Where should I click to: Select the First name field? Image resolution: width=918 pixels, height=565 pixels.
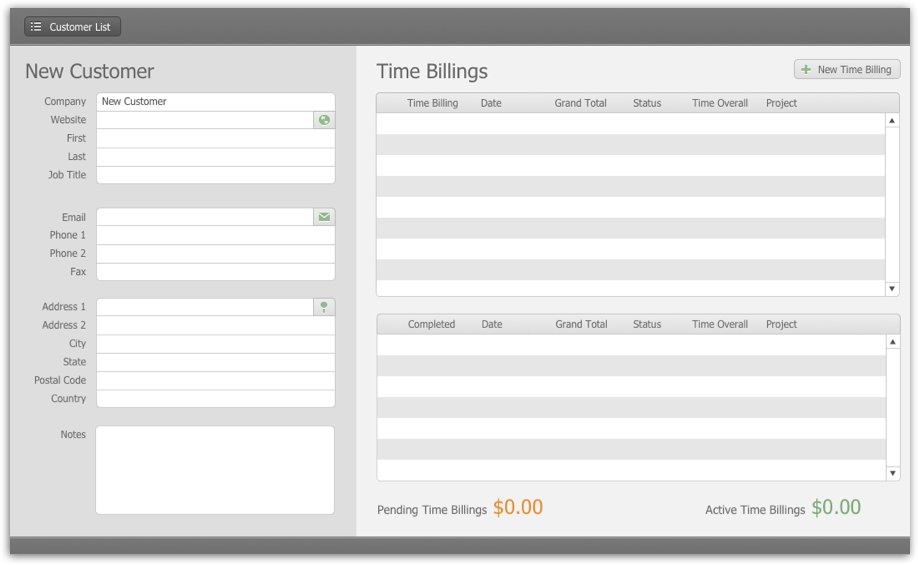coord(215,138)
